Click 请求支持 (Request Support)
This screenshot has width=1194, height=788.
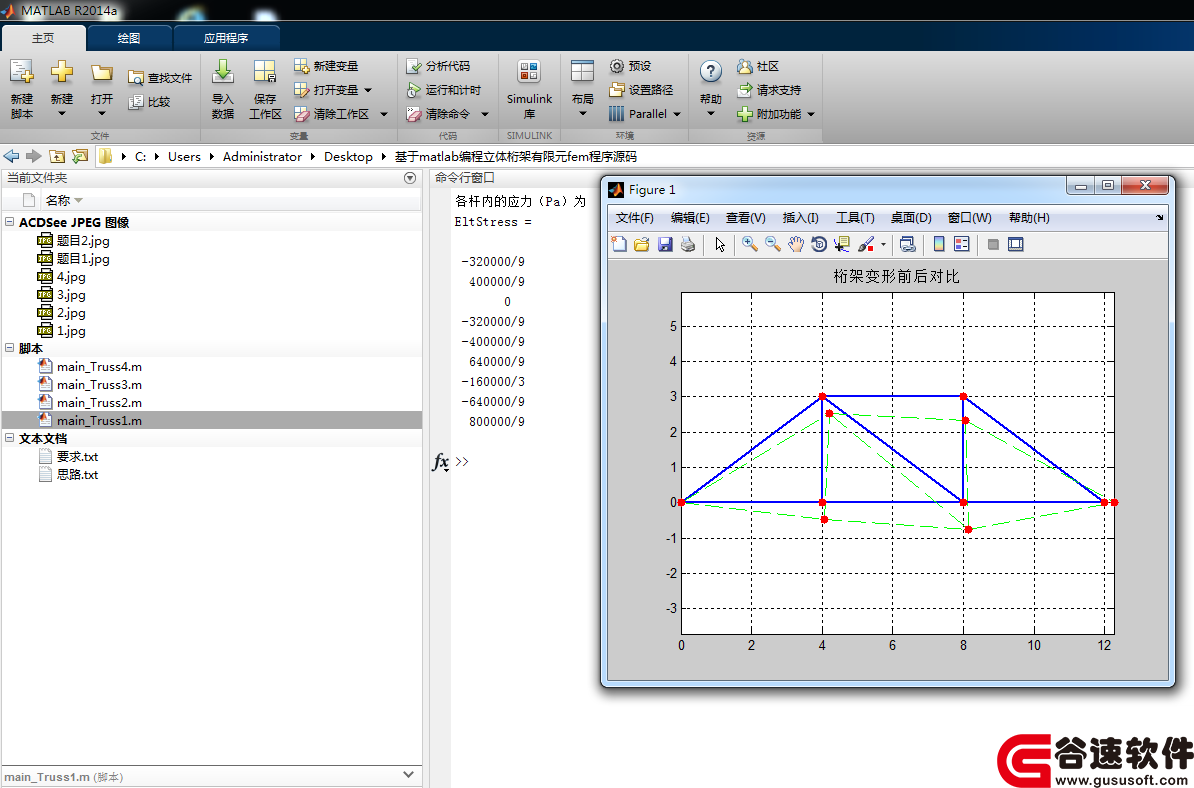click(x=769, y=90)
